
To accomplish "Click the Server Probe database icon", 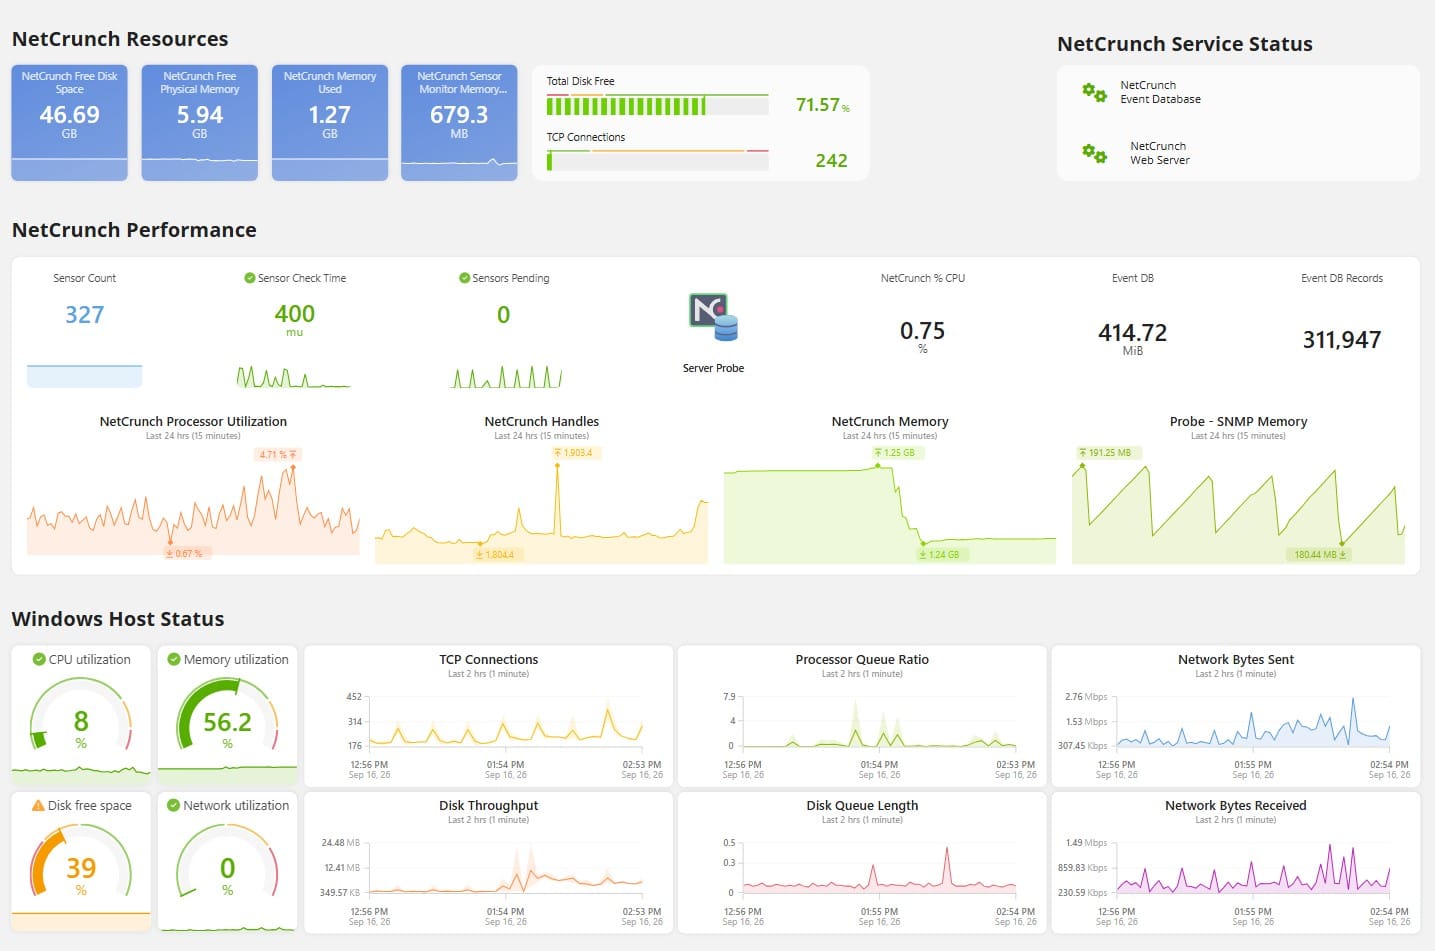I will tap(713, 318).
